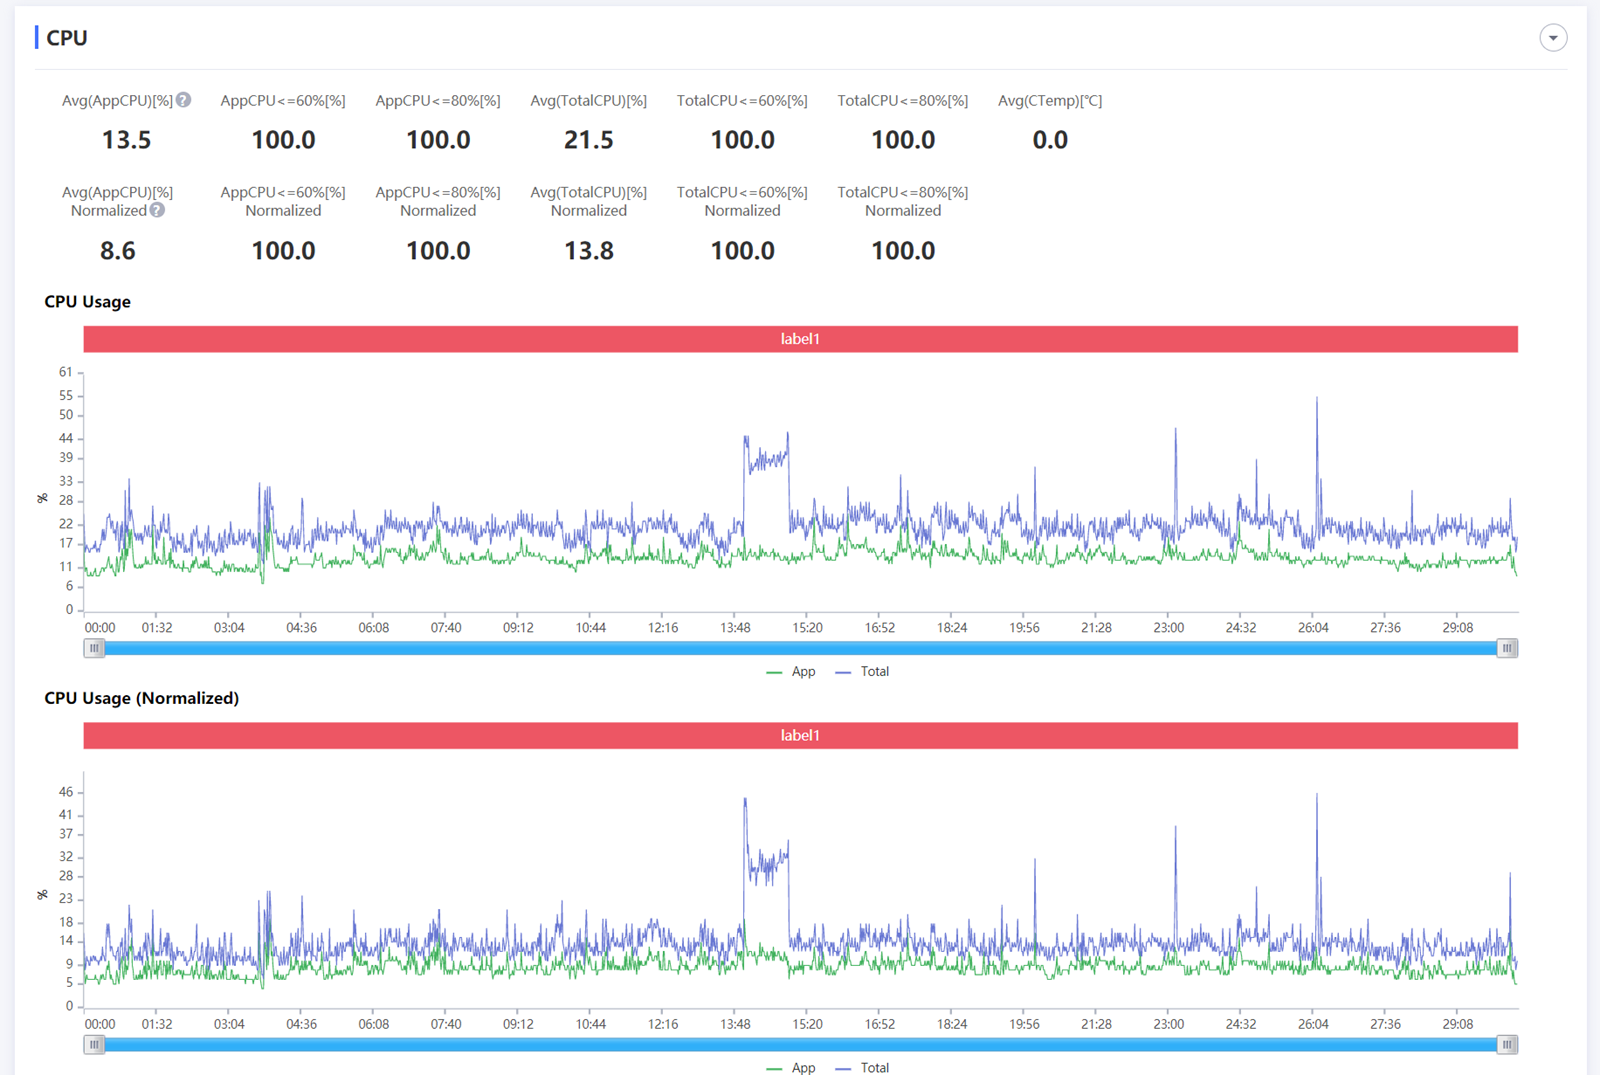
Task: Click right zoom handle under CPU Usage chart
Action: tap(1506, 648)
